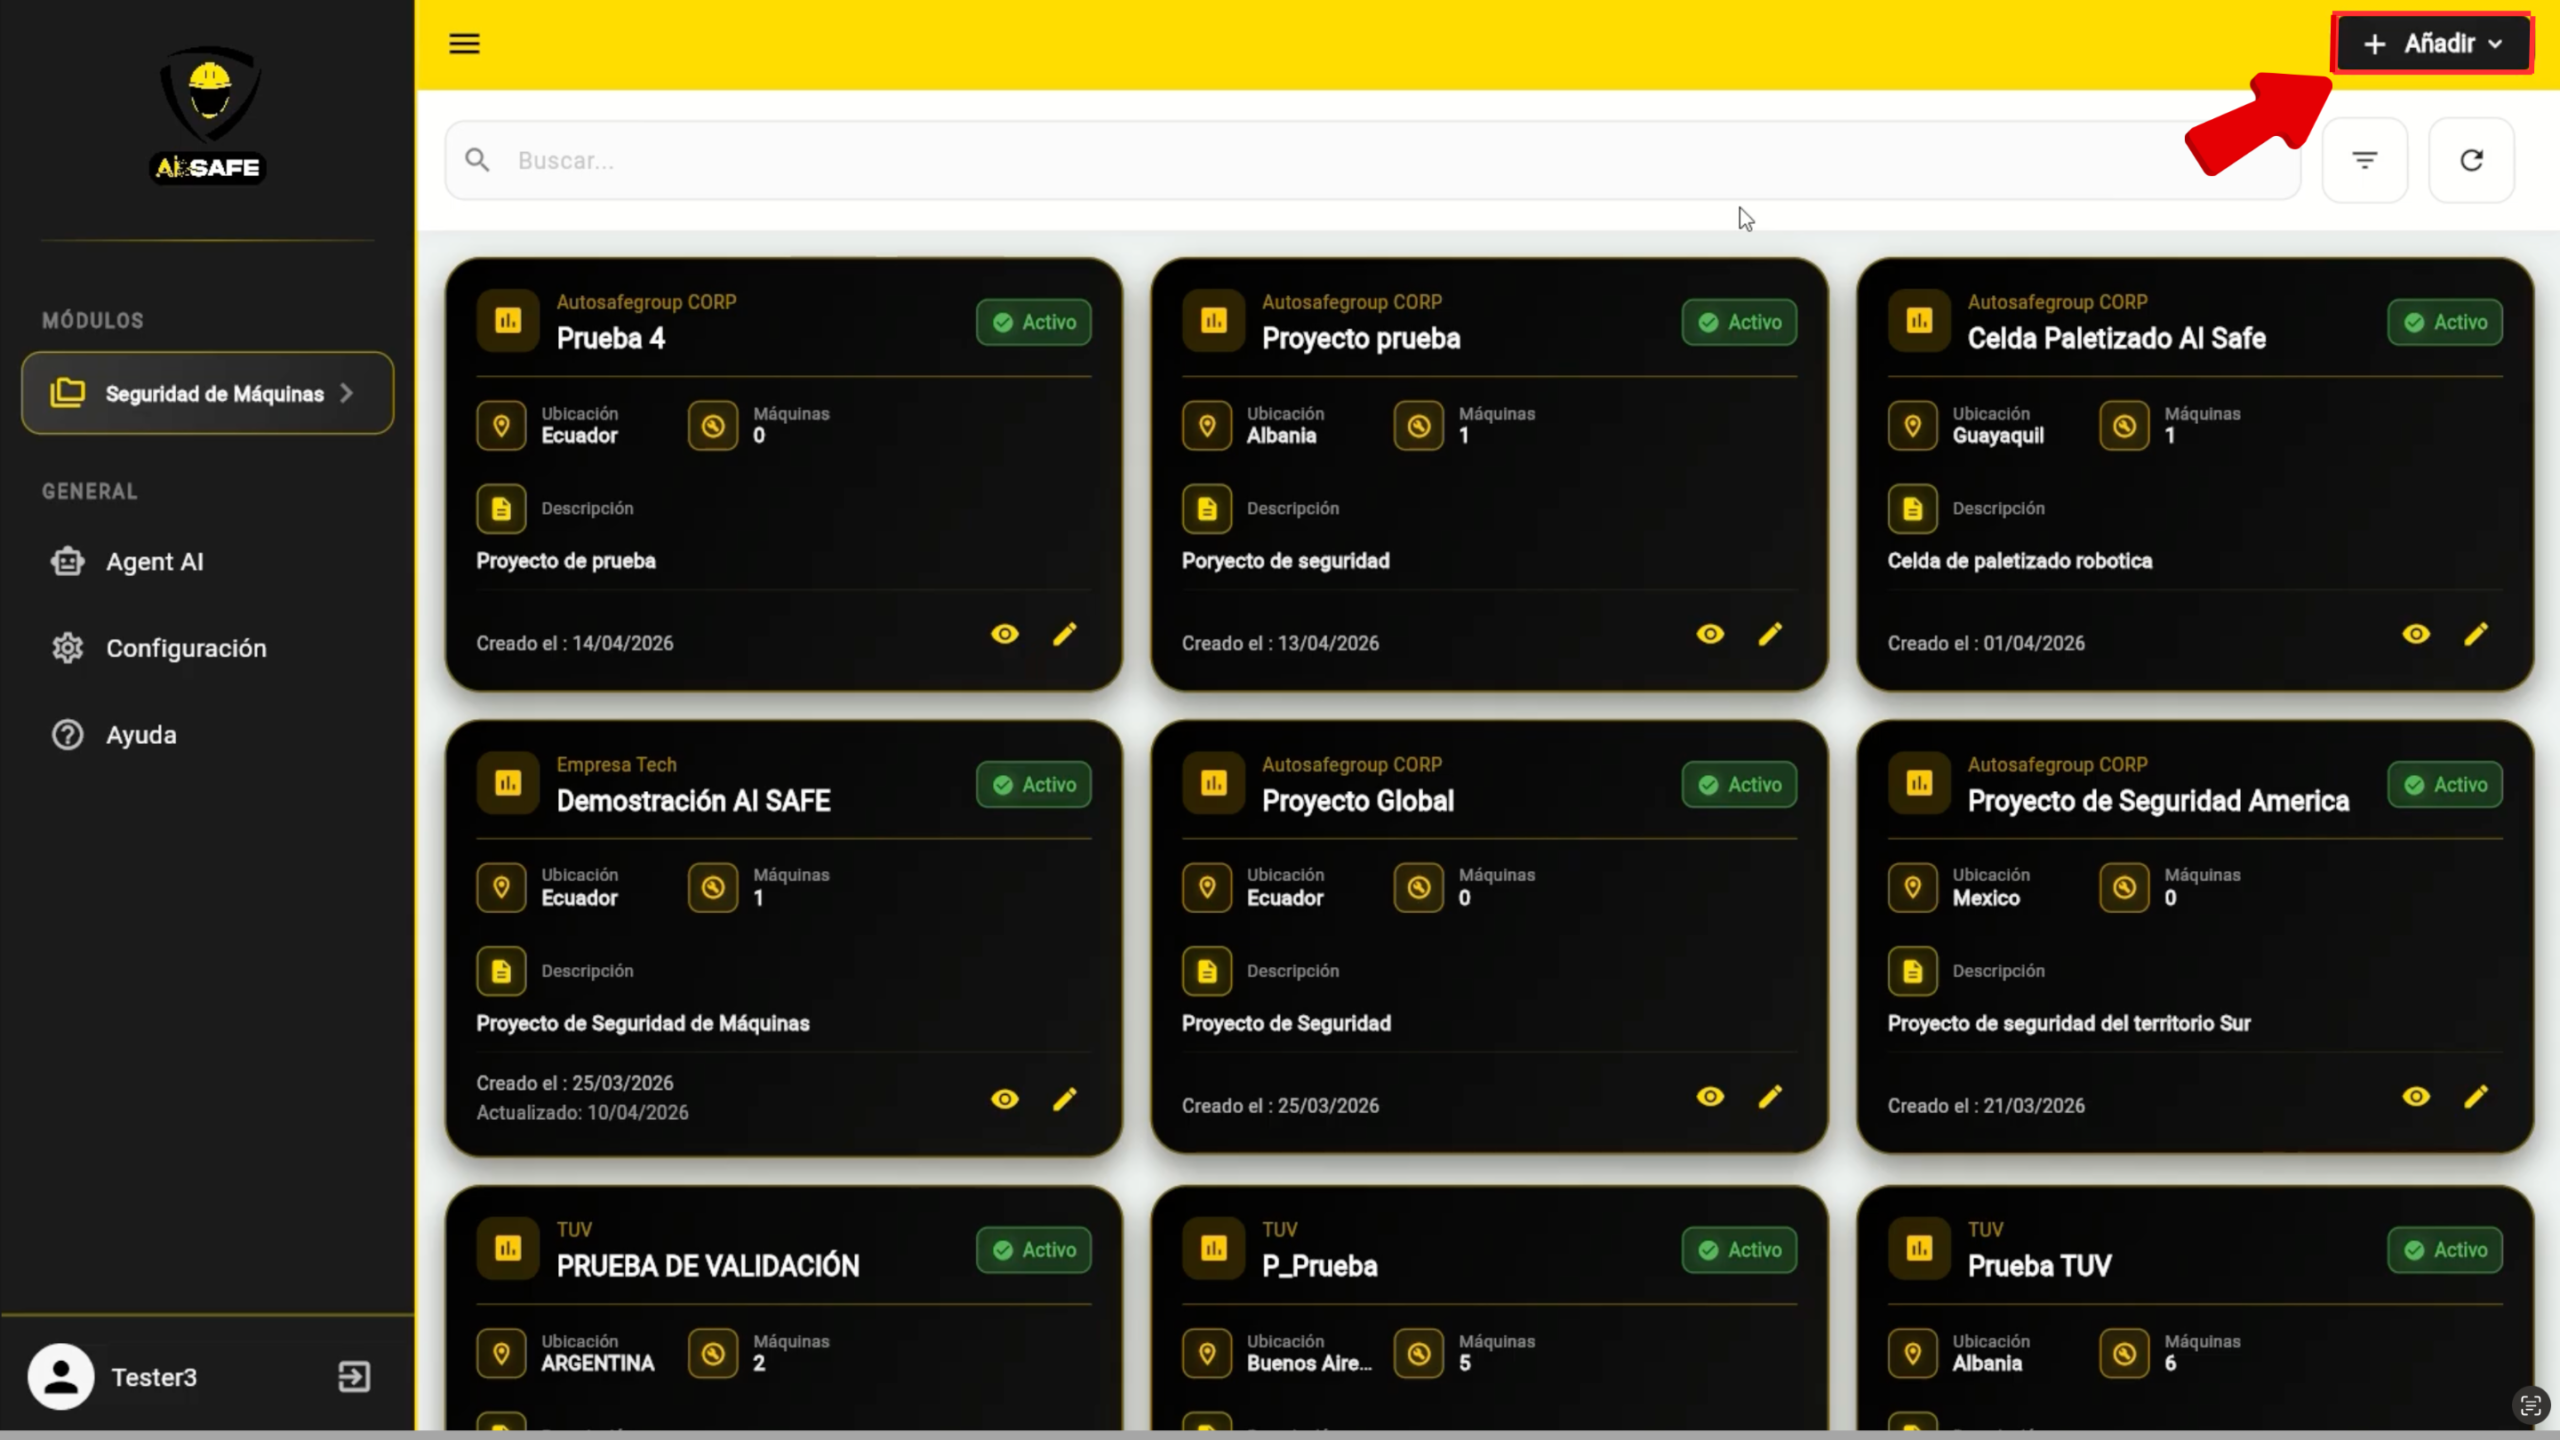Screen dimensions: 2560x1440
Task: Edit the Prueba 4 project
Action: click(1065, 634)
